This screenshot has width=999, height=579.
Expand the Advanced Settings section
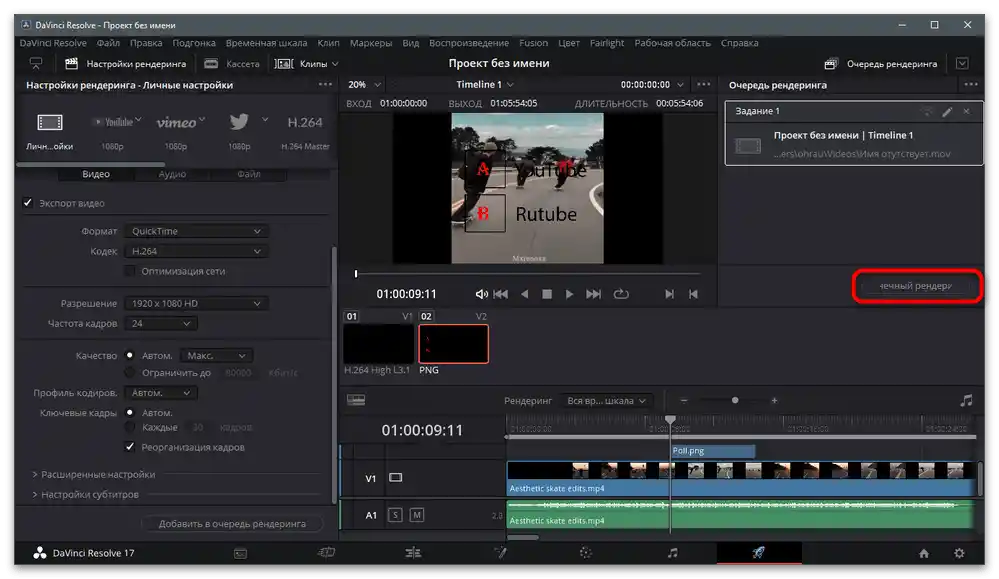(95, 474)
